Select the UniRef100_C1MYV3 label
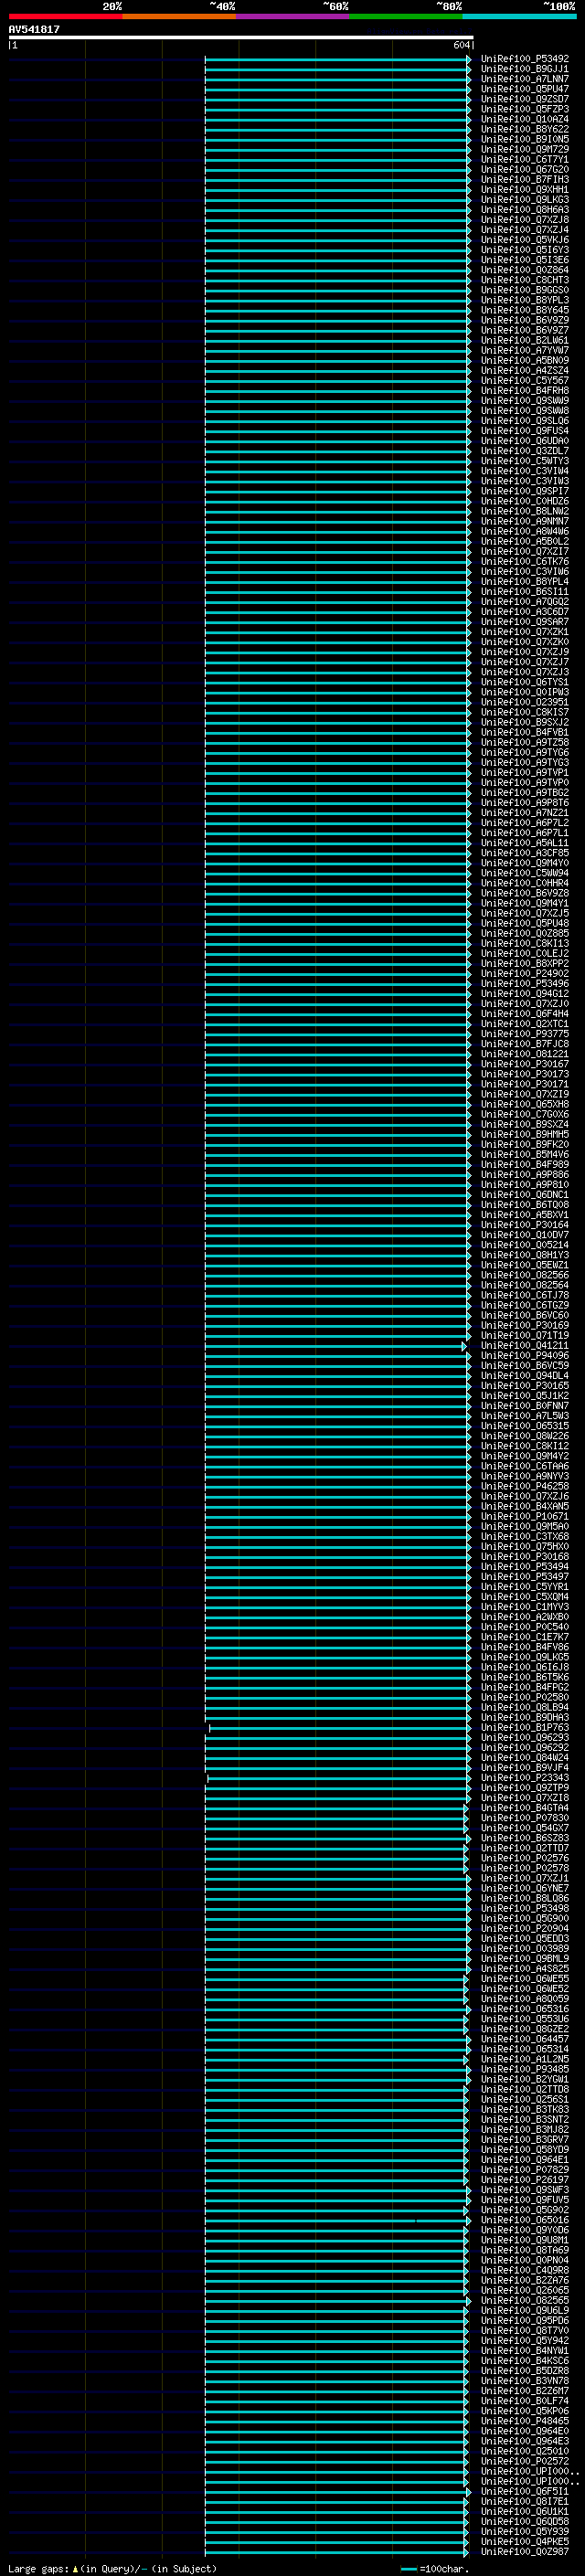 pos(524,1606)
